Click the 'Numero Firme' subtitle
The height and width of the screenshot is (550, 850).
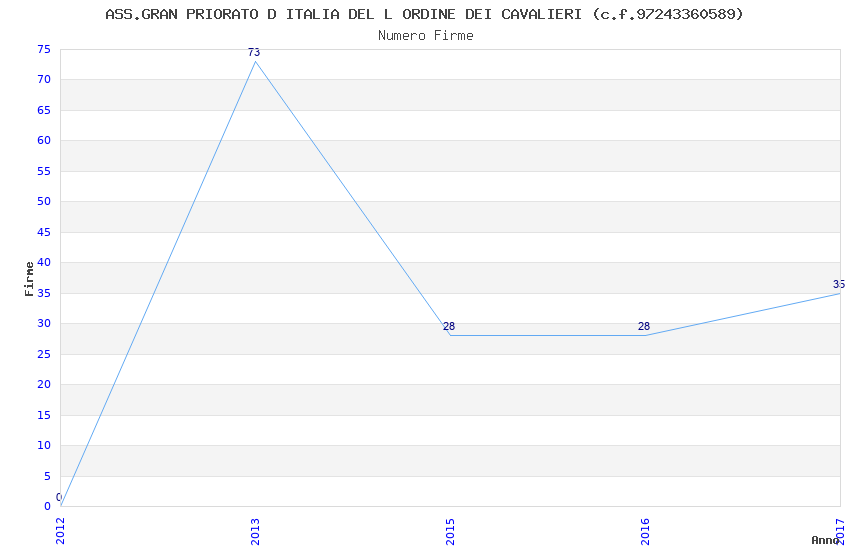coord(426,36)
